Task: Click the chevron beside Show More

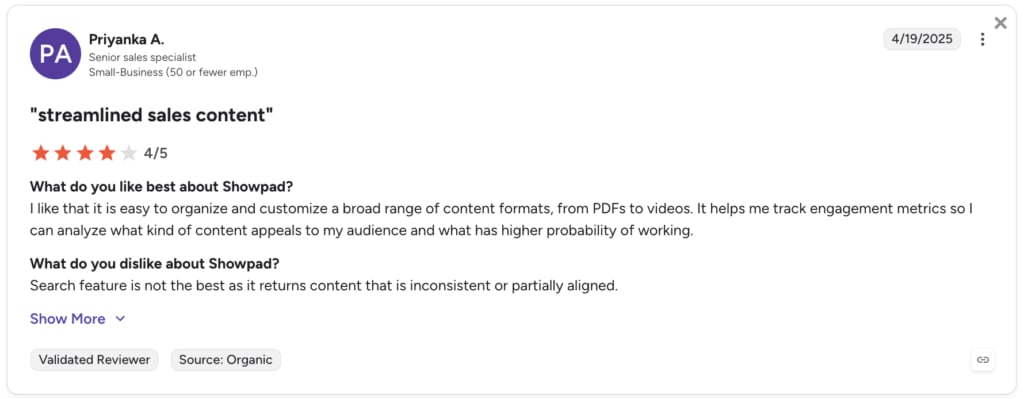Action: pos(120,319)
